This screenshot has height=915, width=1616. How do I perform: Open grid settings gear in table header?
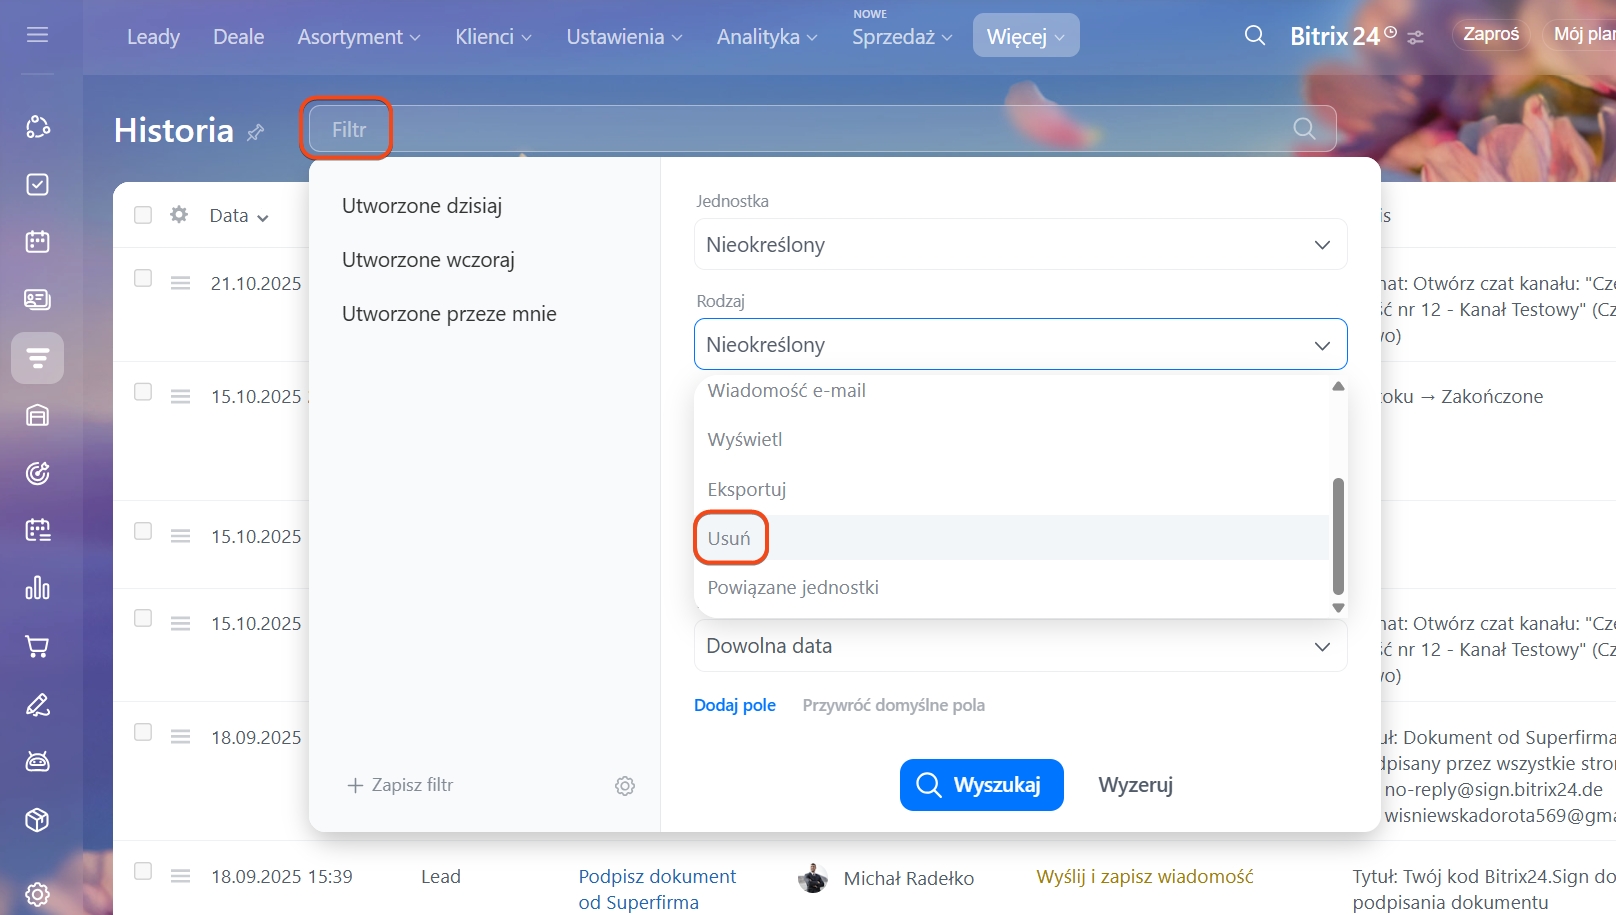click(x=179, y=215)
